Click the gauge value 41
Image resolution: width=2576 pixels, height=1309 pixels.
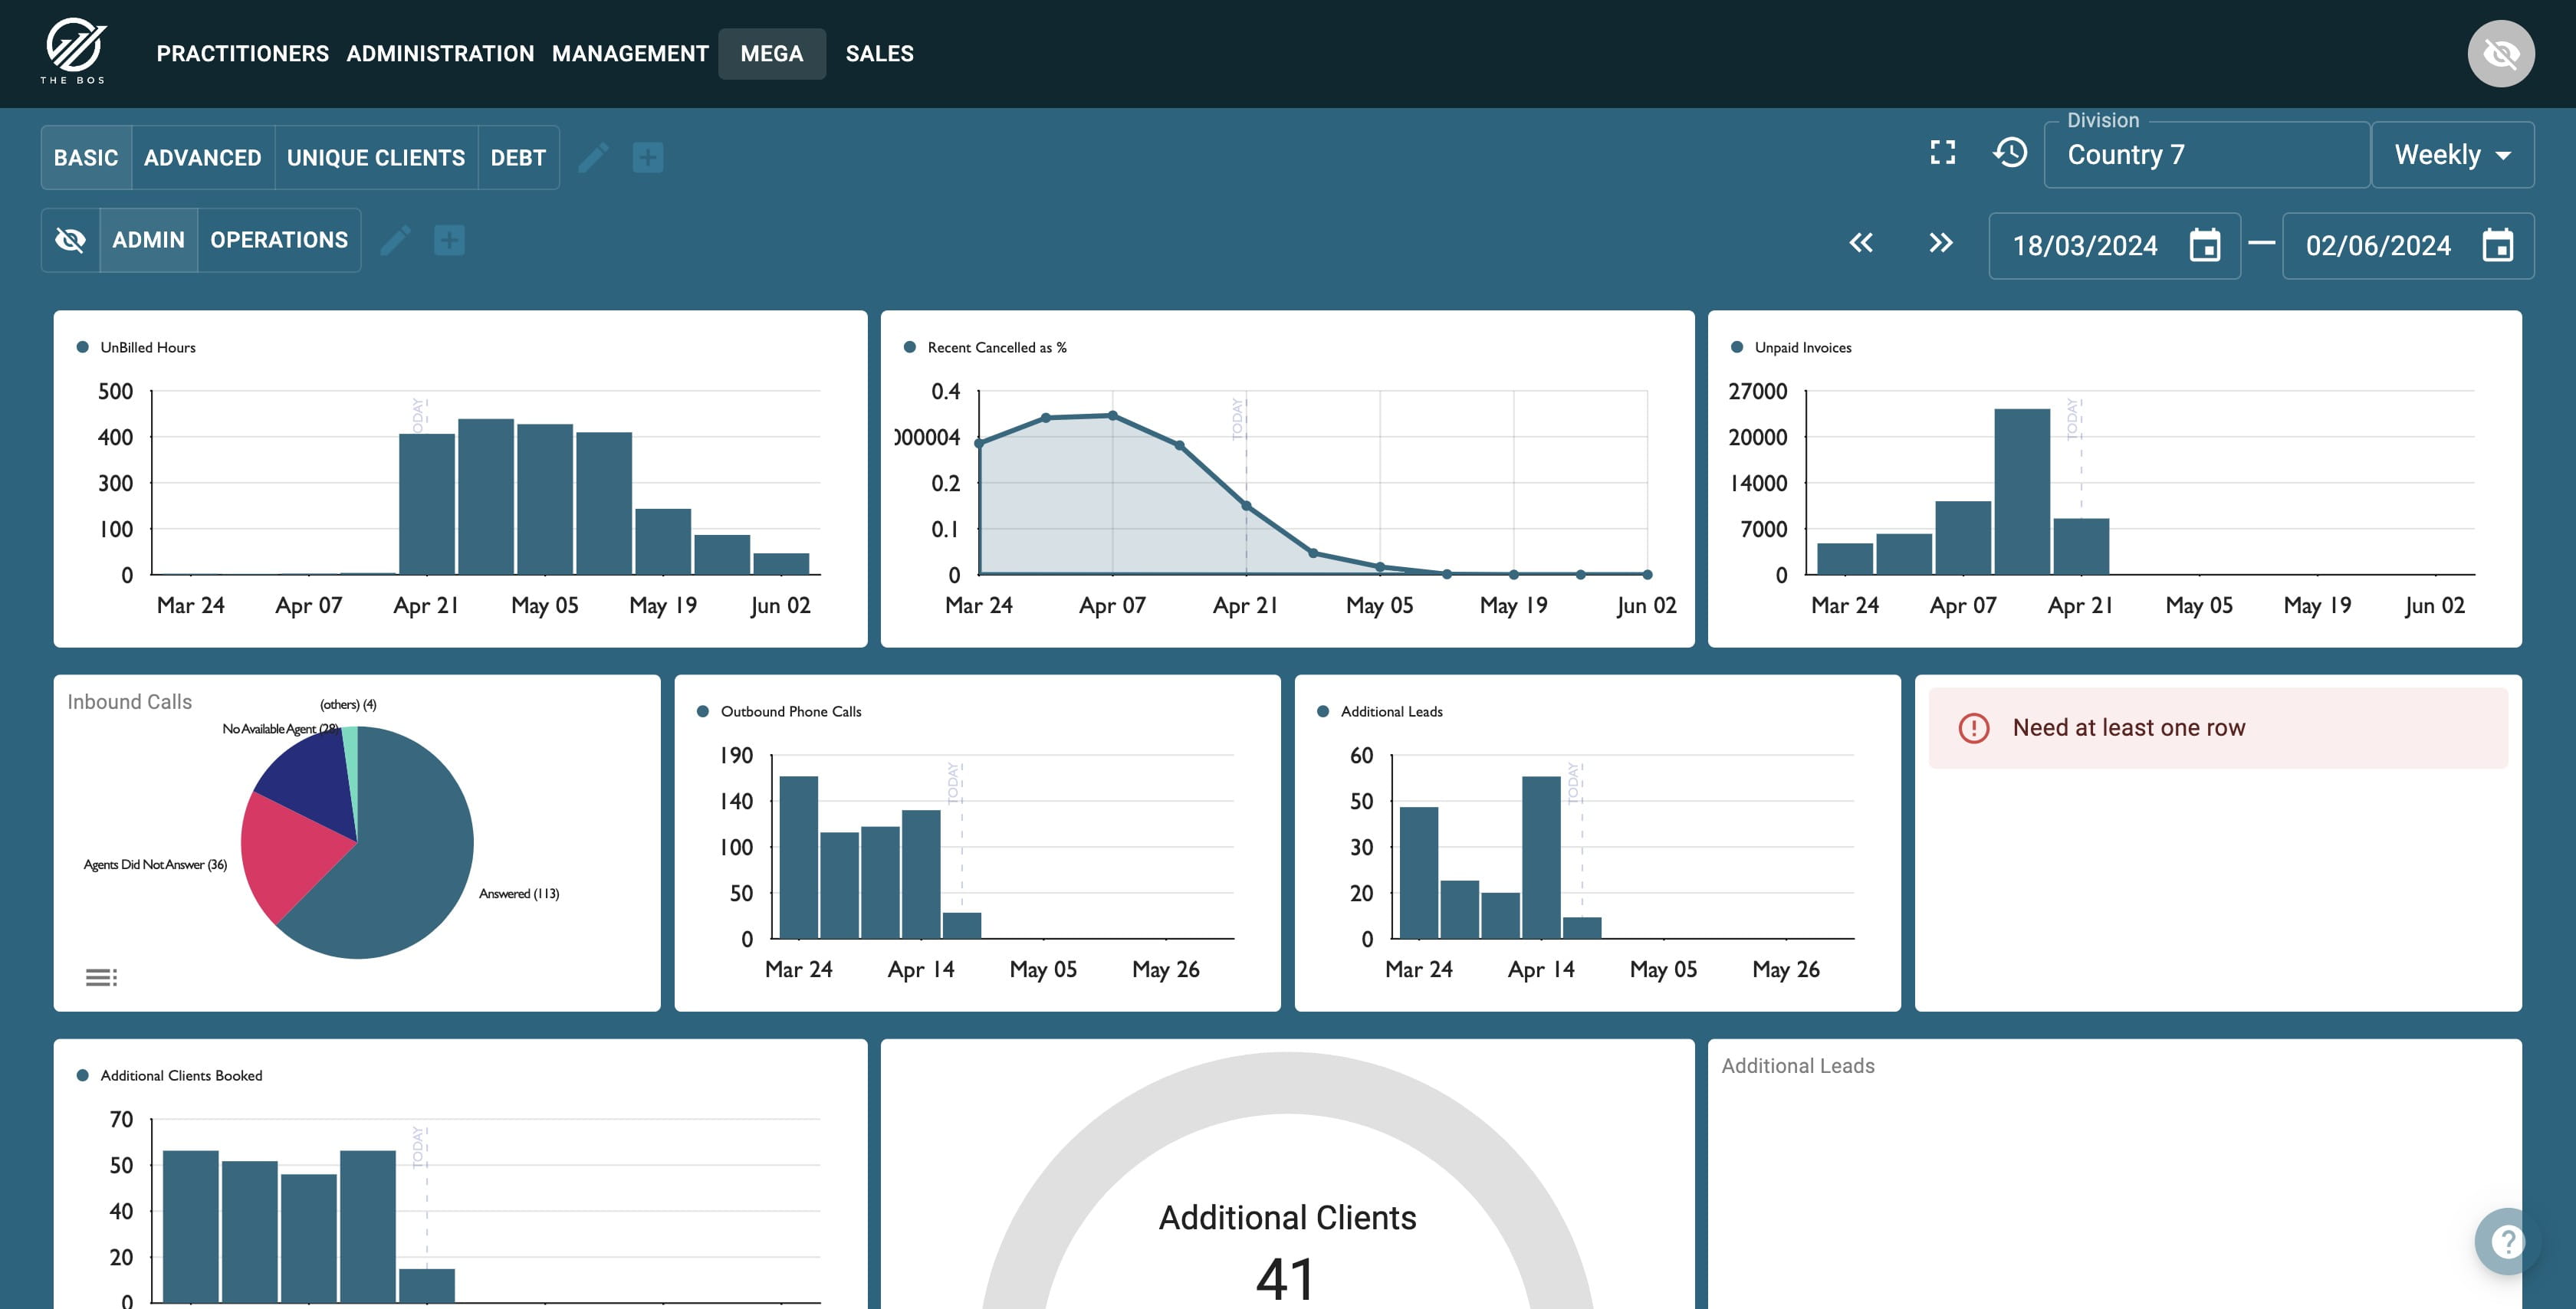(1287, 1279)
